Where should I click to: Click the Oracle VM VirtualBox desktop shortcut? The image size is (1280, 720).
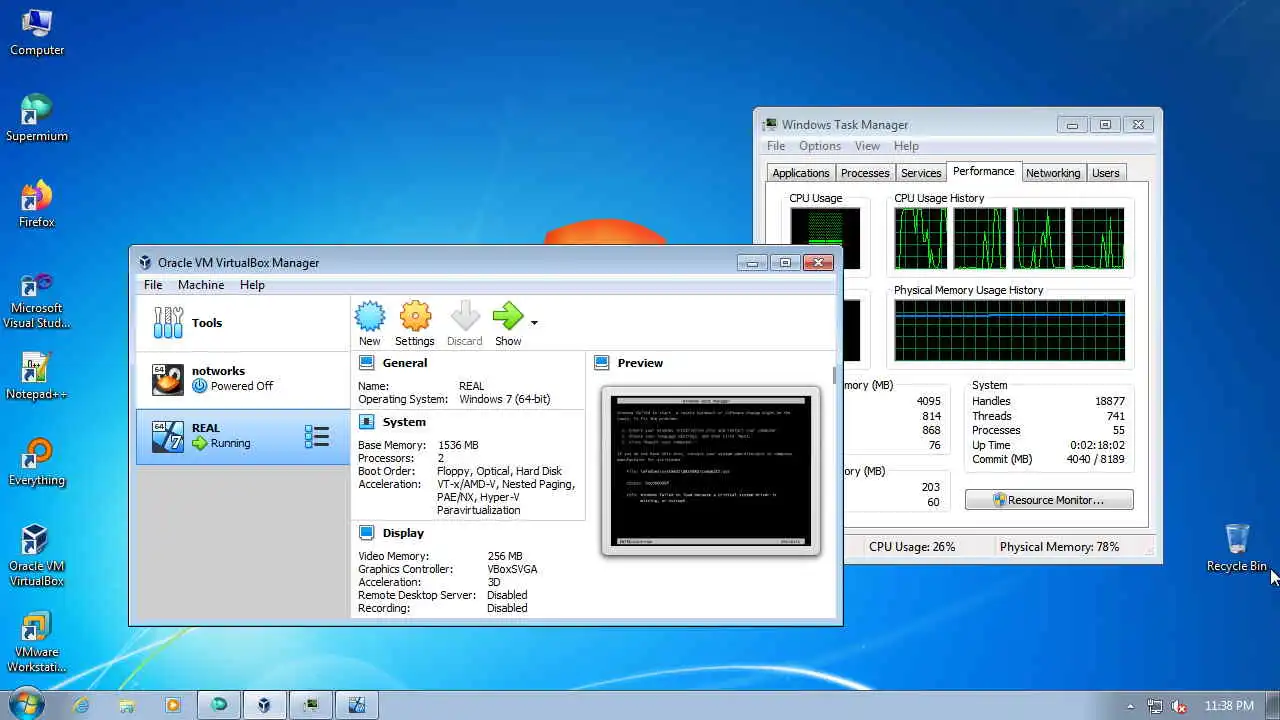(37, 556)
